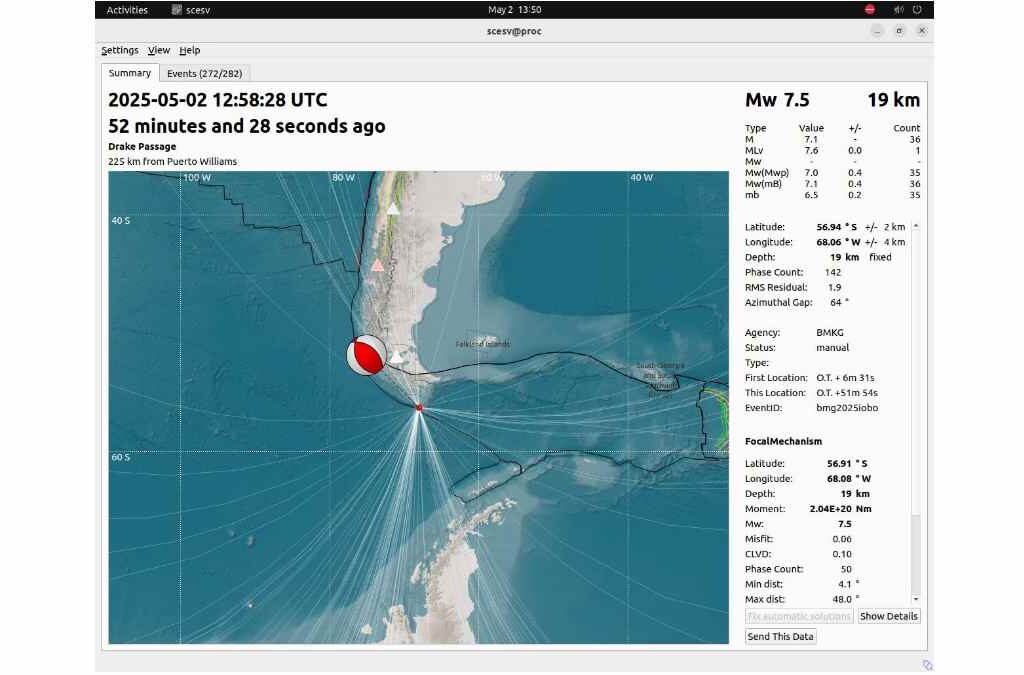Screen dimensions: 1024x675
Task: Click the 60 S latitude label on map
Action: coord(121,457)
